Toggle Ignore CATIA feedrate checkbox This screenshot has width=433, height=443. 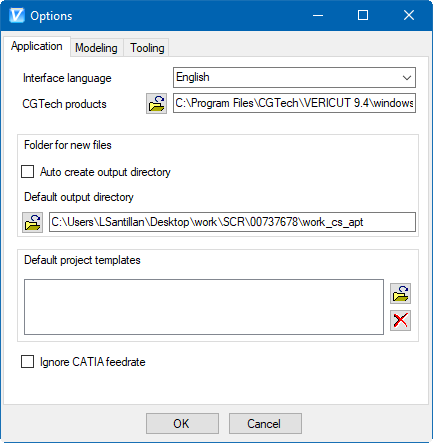tap(27, 361)
